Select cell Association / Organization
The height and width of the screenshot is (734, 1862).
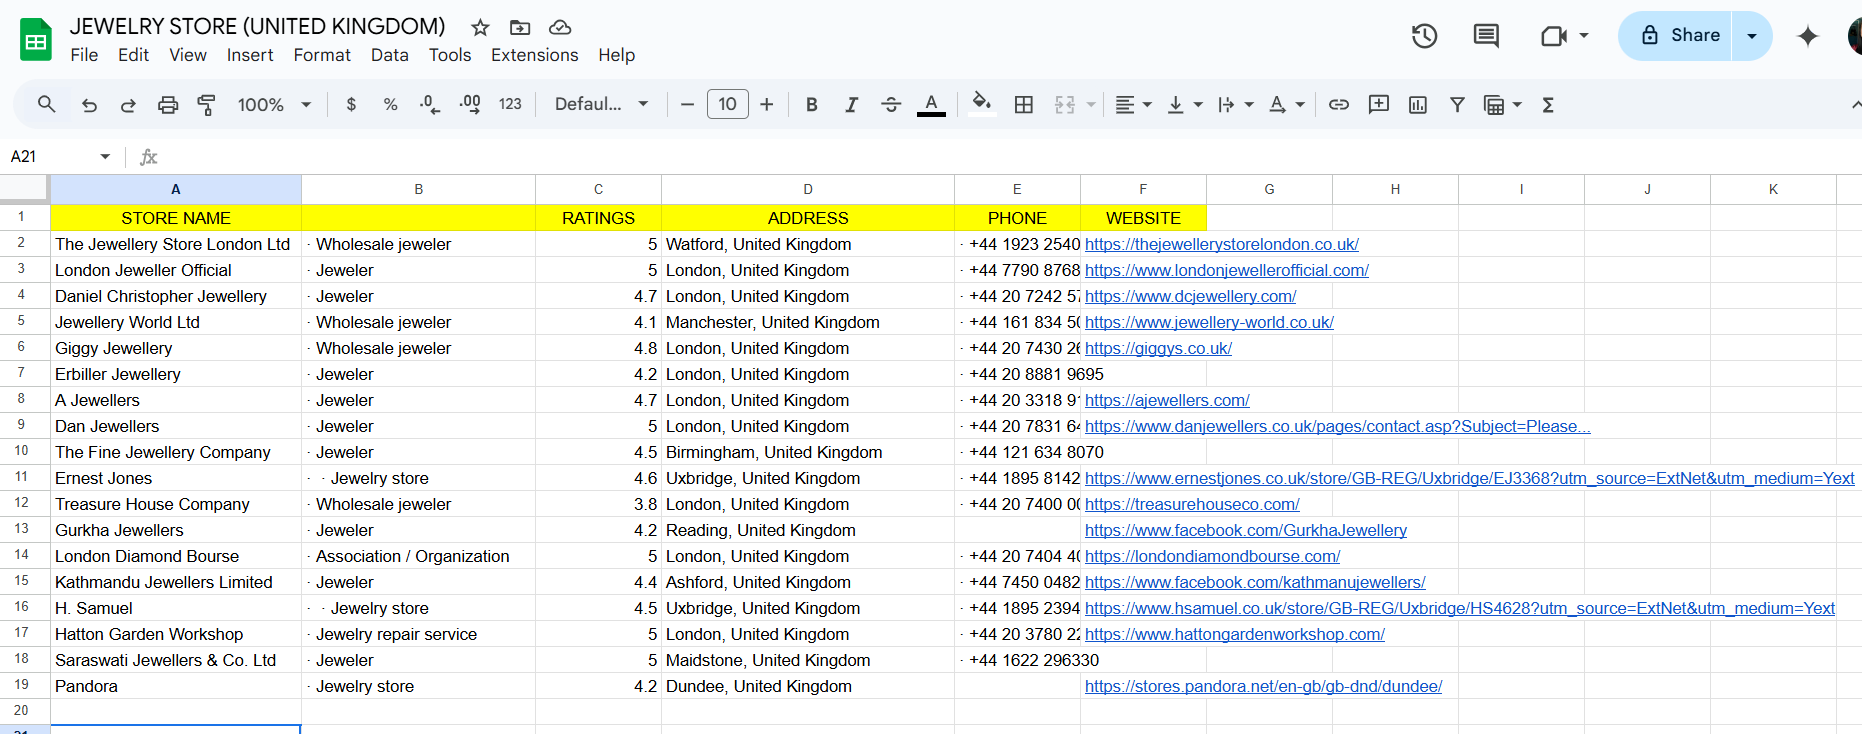pyautogui.click(x=418, y=555)
